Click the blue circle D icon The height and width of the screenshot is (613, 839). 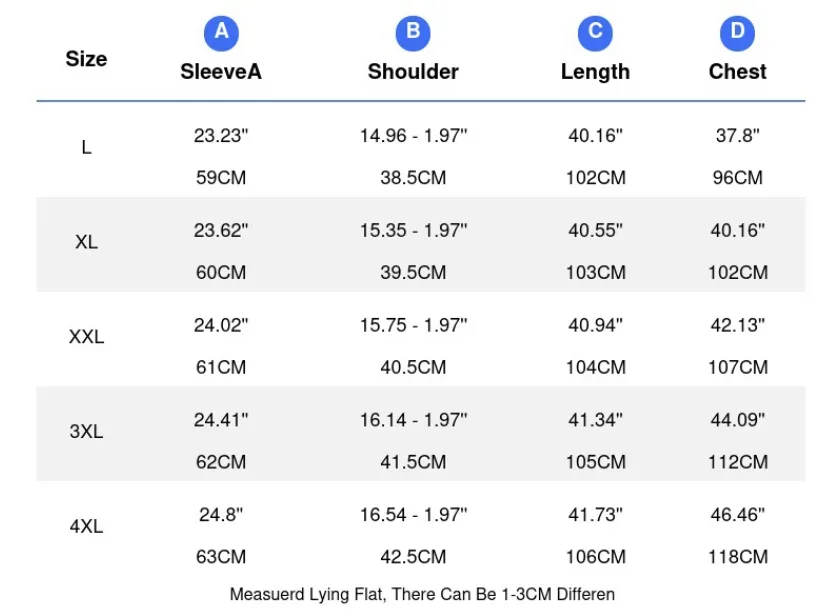(x=737, y=33)
